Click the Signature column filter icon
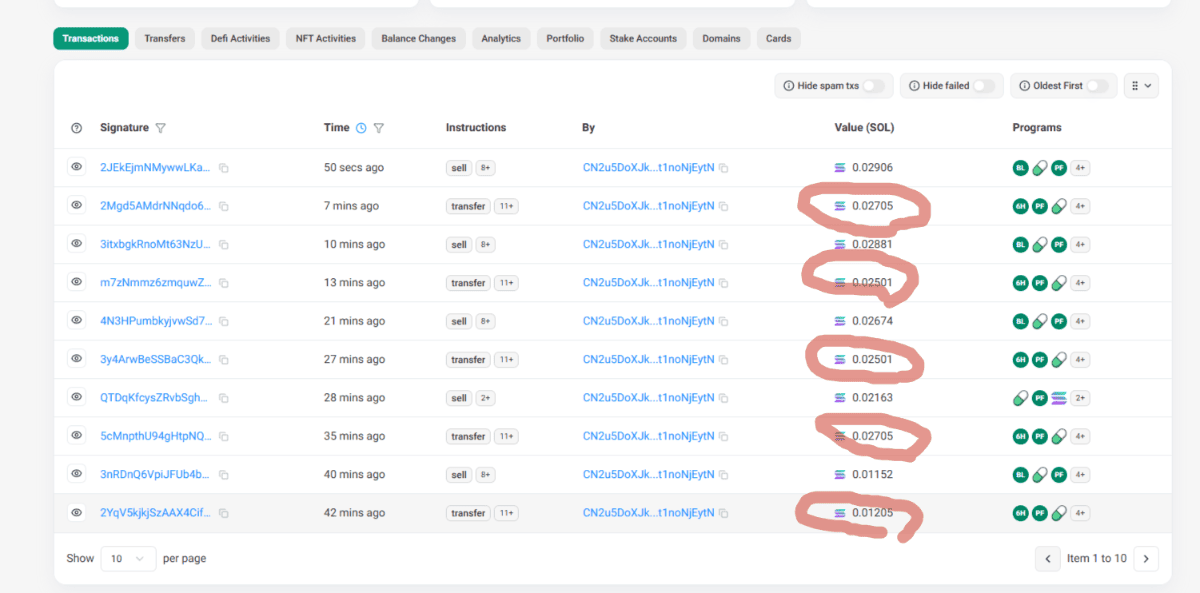Image resolution: width=1200 pixels, height=593 pixels. [x=161, y=128]
